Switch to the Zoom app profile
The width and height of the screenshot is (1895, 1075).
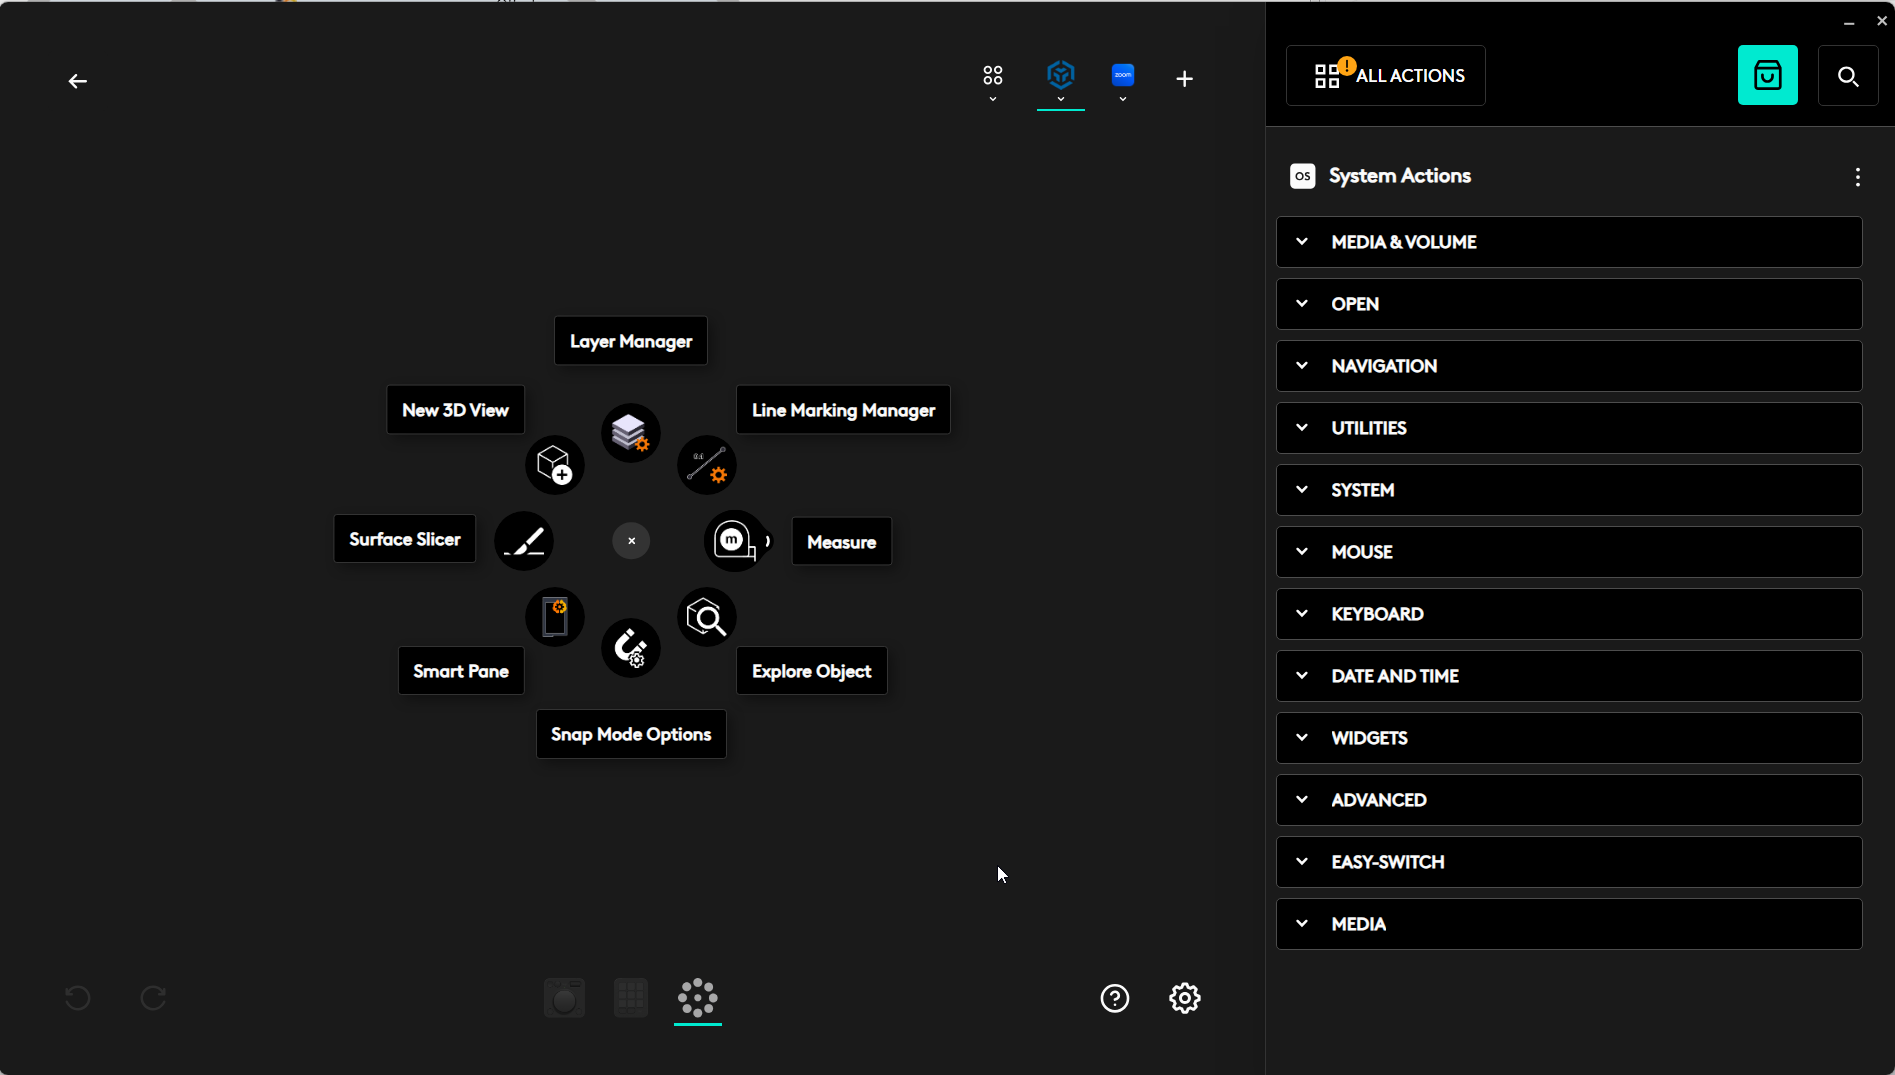[1123, 76]
